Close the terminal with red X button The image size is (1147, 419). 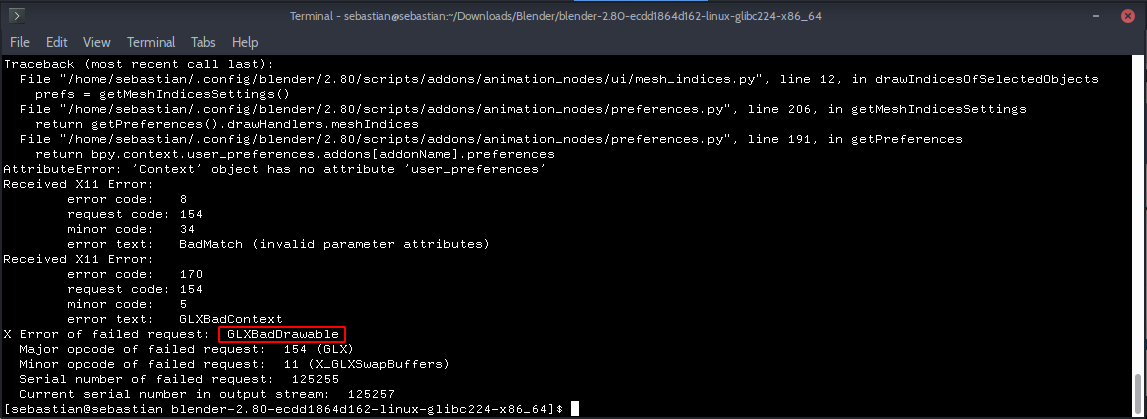[x=1127, y=15]
